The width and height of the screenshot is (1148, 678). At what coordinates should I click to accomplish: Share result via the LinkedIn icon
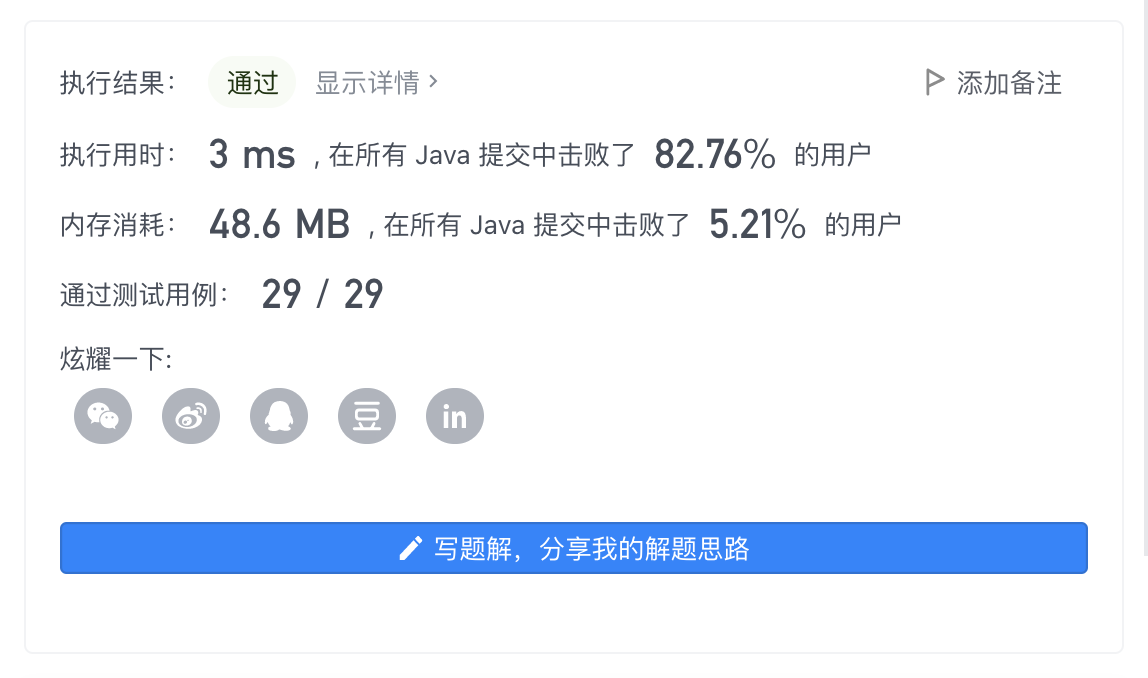pyautogui.click(x=455, y=415)
